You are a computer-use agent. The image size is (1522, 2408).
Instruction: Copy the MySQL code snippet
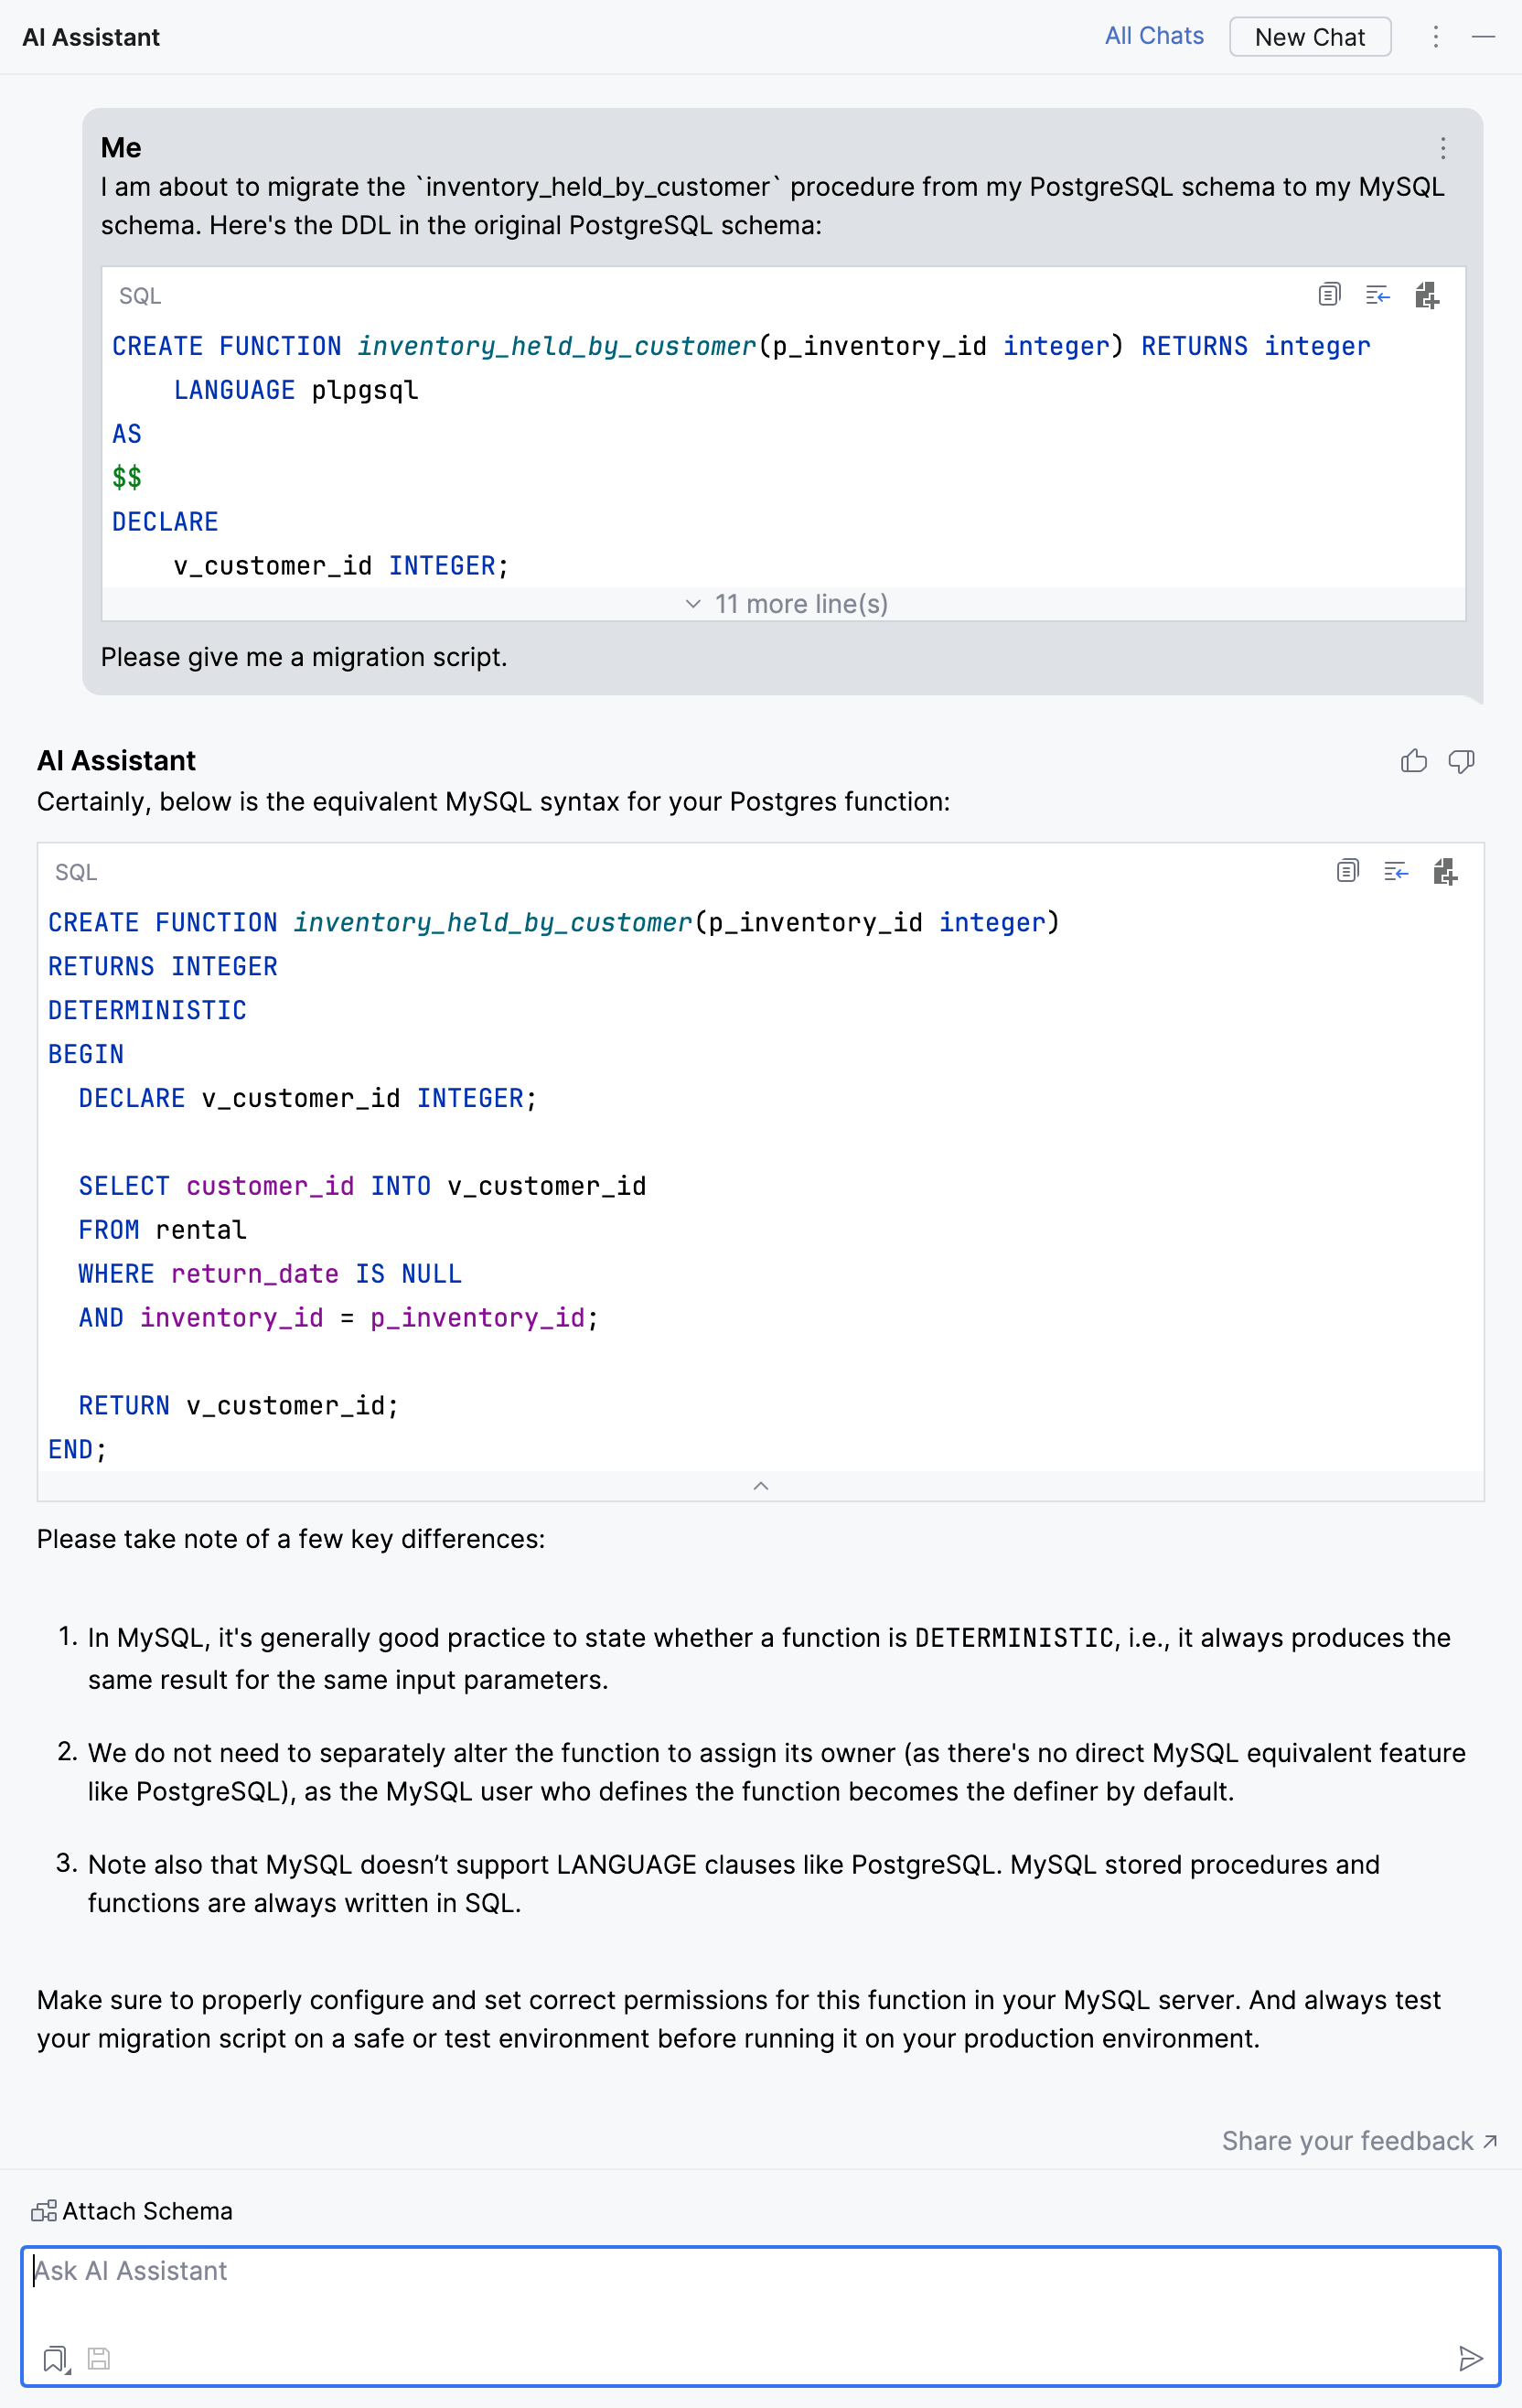click(1347, 872)
